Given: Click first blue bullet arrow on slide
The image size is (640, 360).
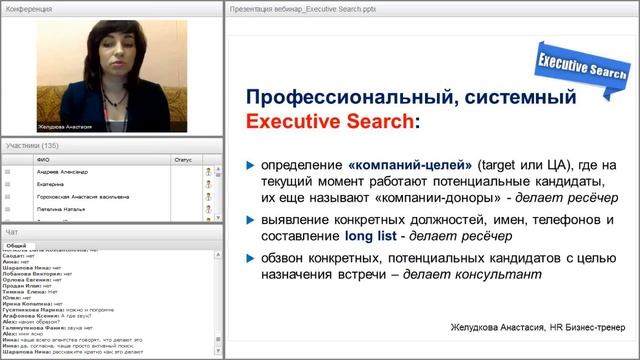Looking at the screenshot, I should point(250,165).
